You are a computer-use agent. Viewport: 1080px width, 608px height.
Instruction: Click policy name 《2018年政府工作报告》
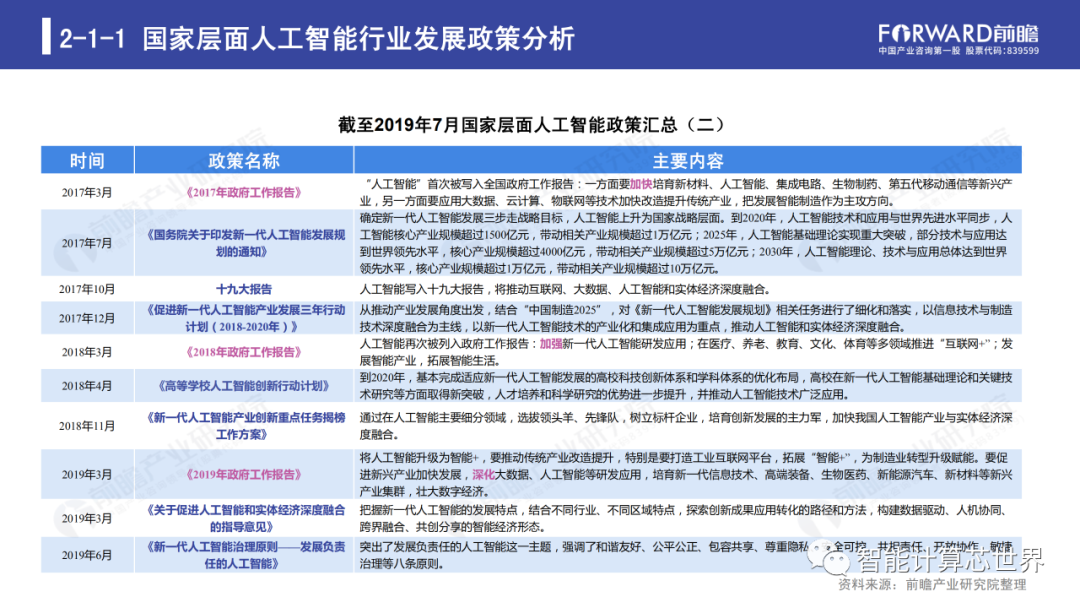244,352
